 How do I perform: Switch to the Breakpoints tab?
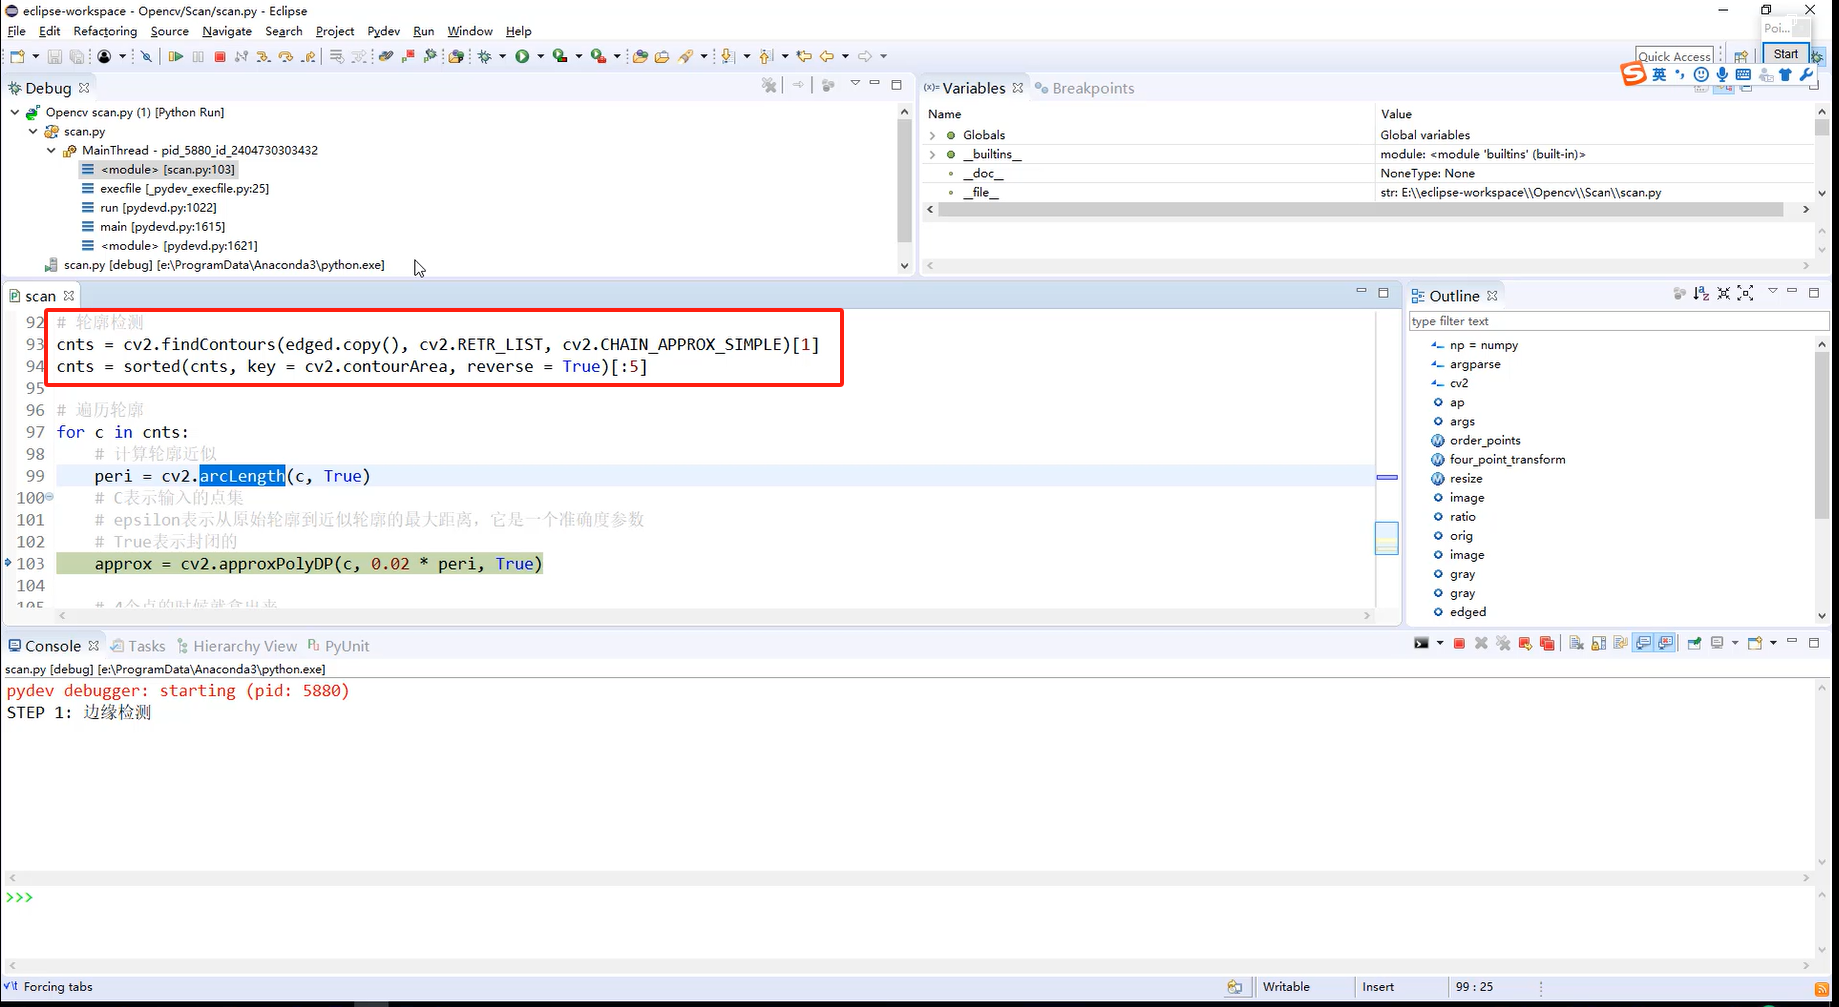pos(1085,88)
